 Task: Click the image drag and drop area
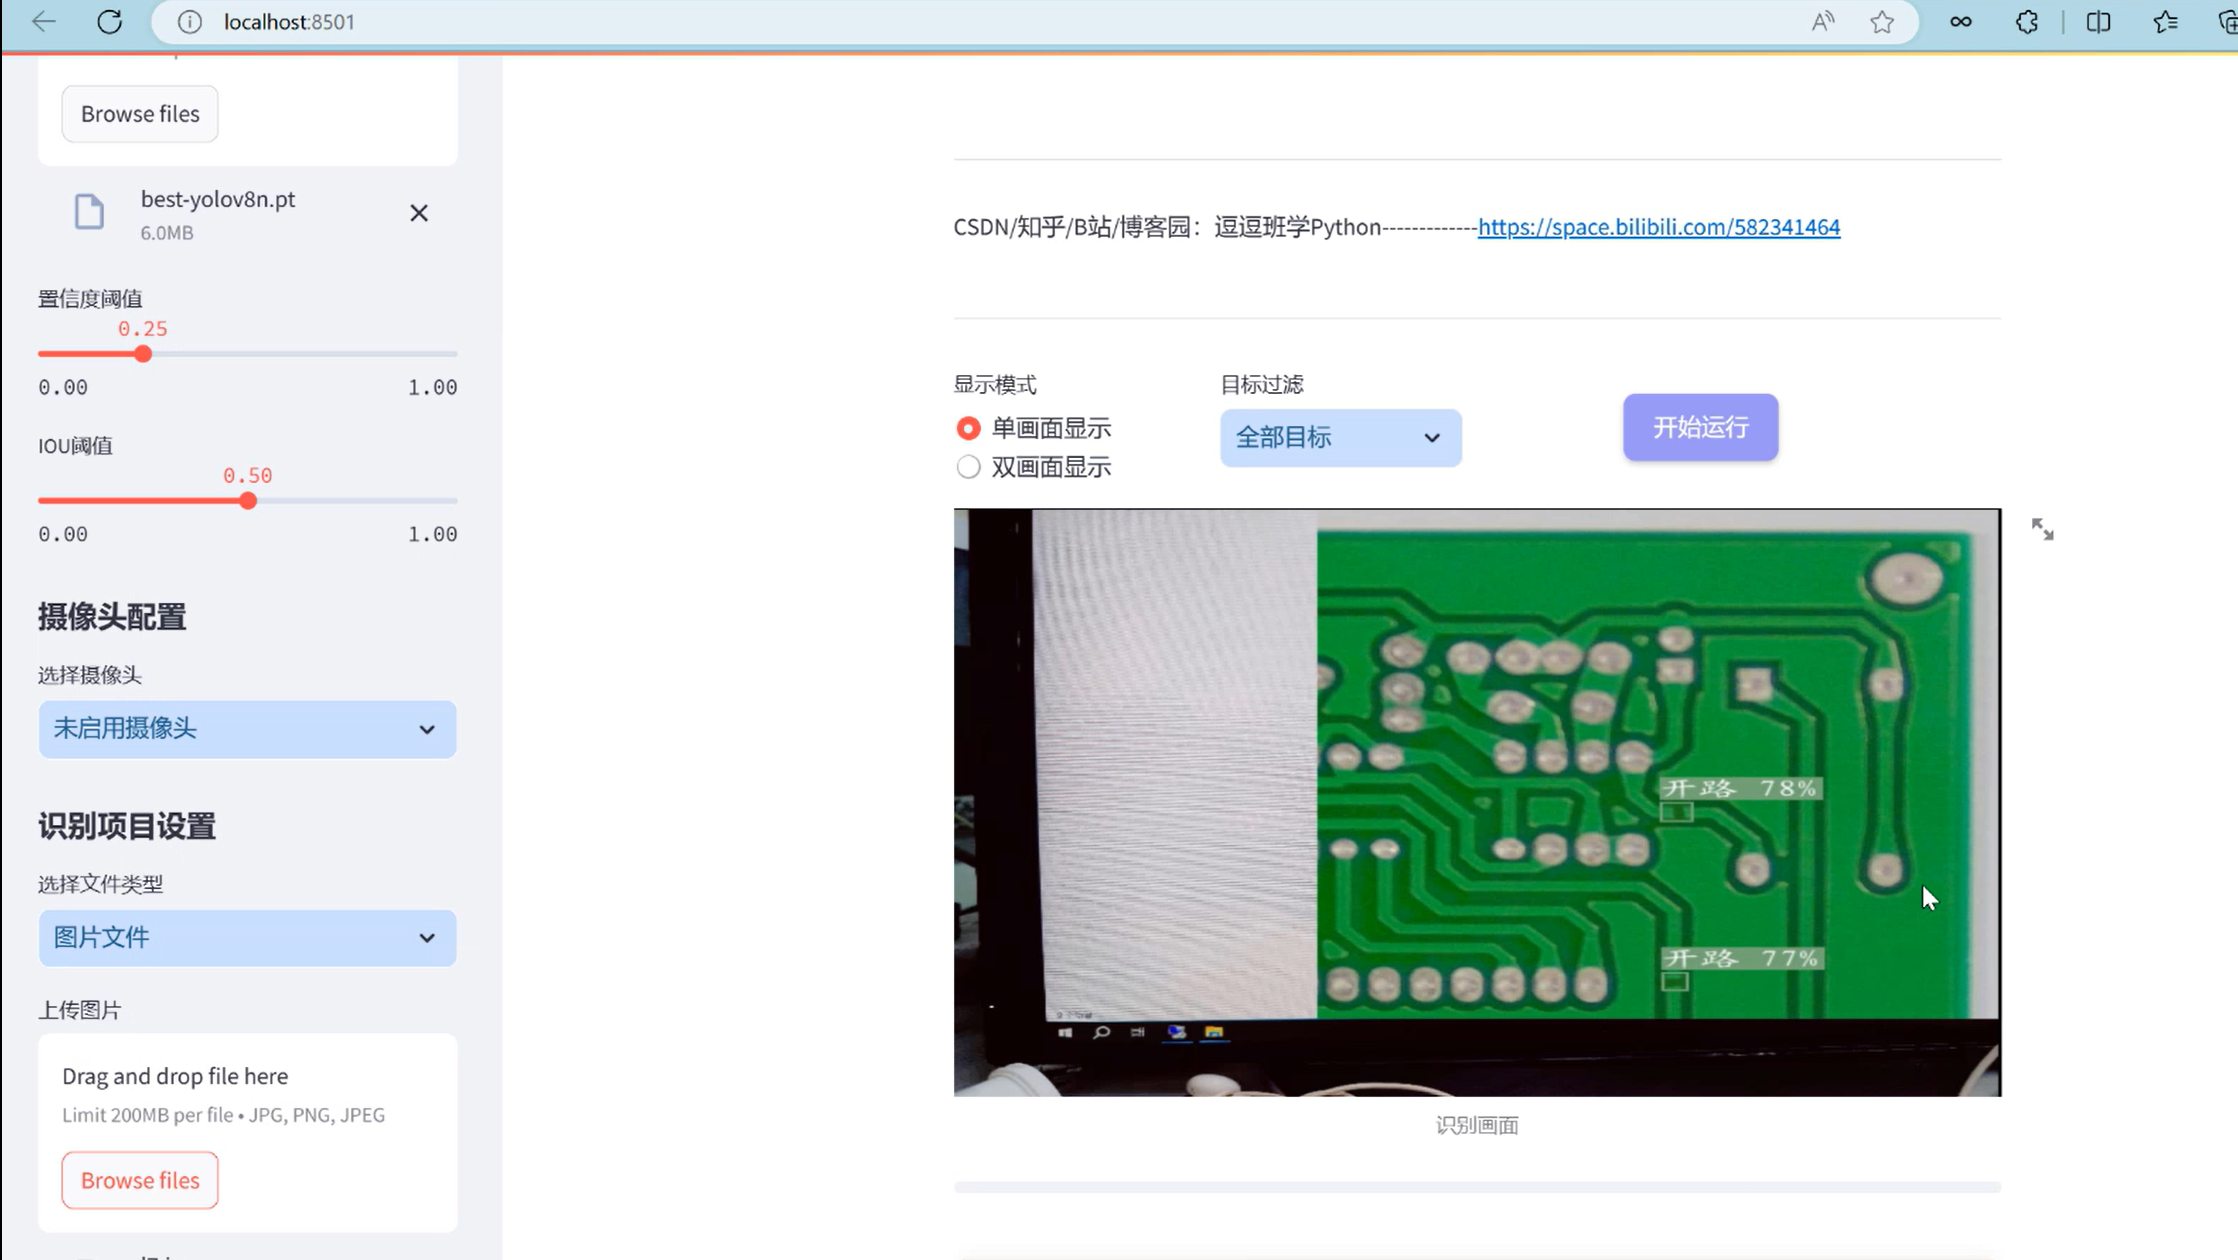[x=247, y=1133]
